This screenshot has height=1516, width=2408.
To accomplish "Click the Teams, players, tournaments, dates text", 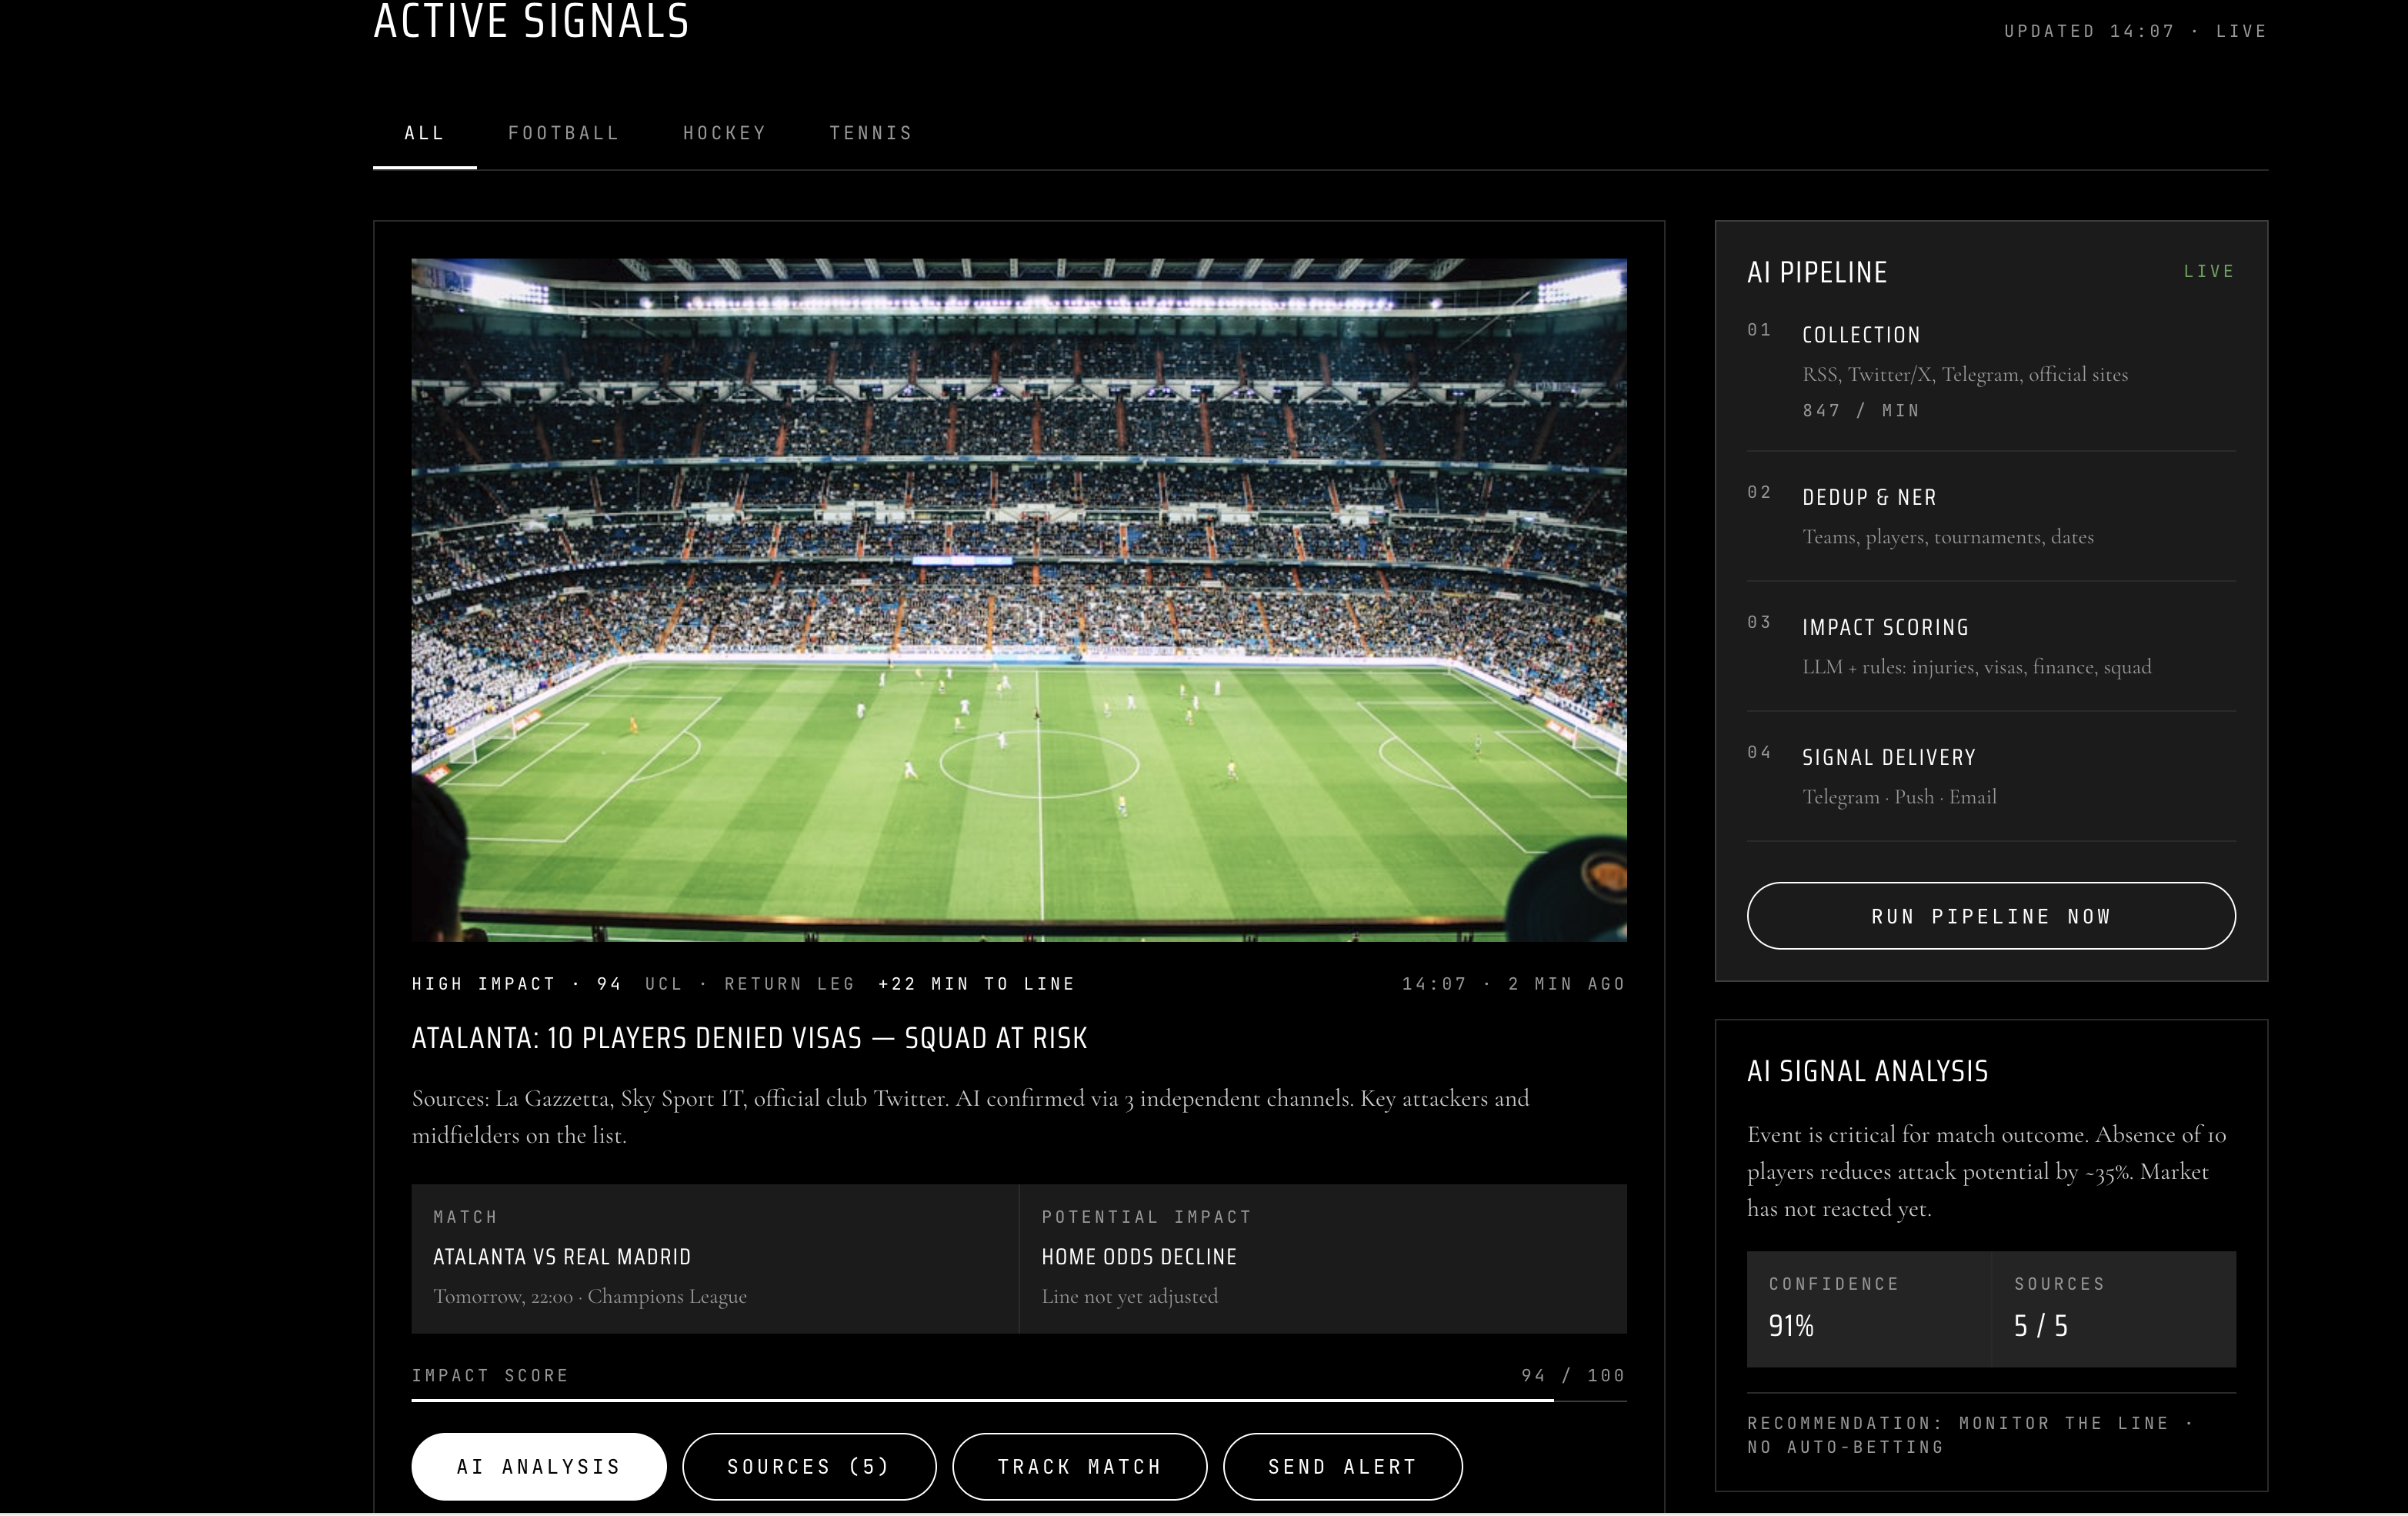I will click(1948, 537).
